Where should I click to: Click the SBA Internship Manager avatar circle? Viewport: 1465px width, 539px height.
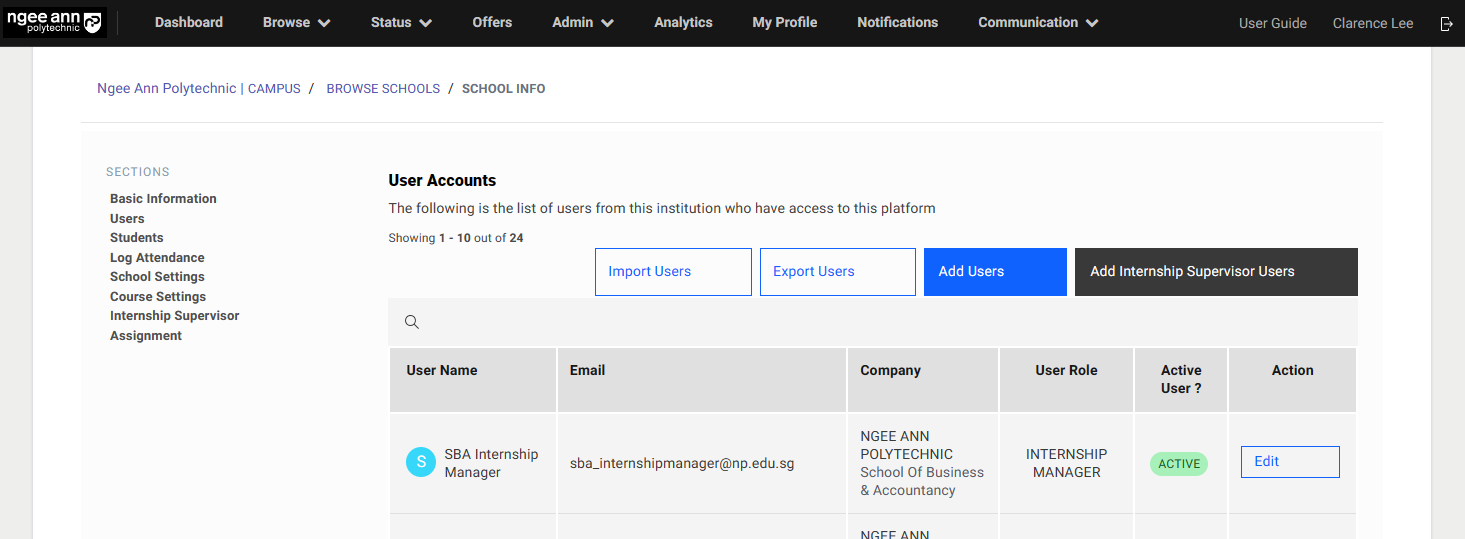click(421, 462)
